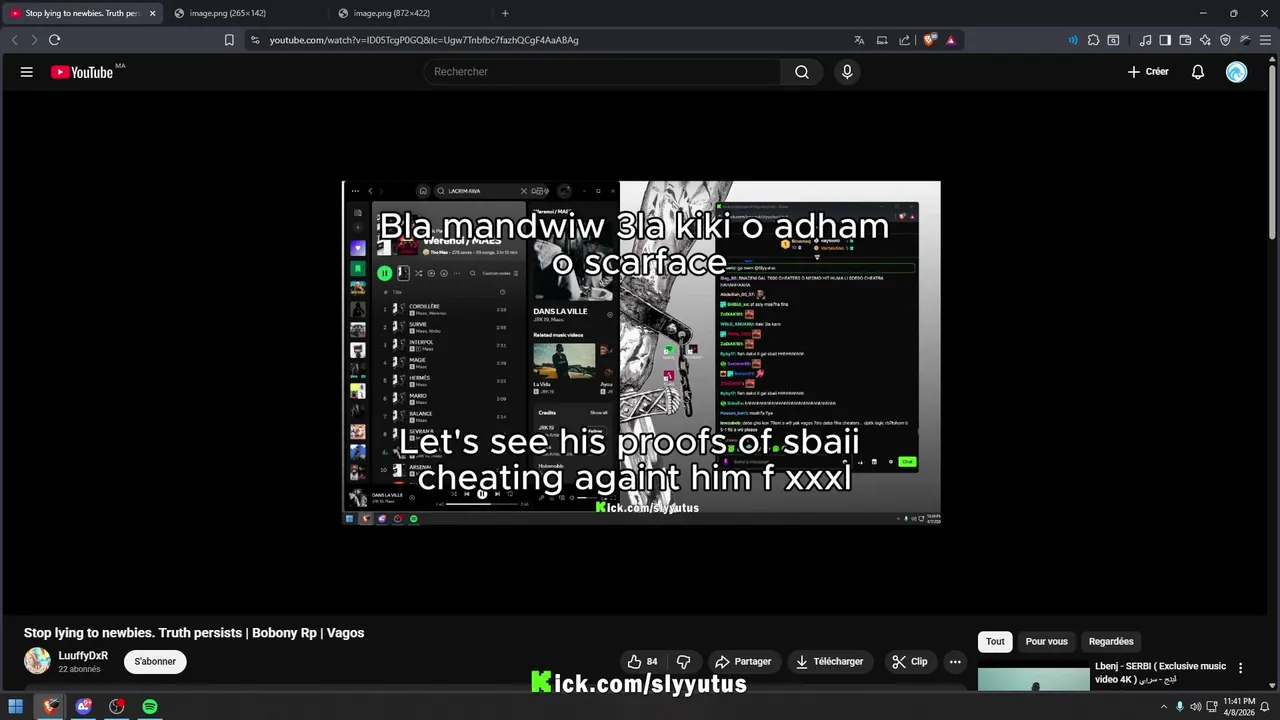Click the search magnifier button
This screenshot has width=1280, height=720.
(802, 72)
